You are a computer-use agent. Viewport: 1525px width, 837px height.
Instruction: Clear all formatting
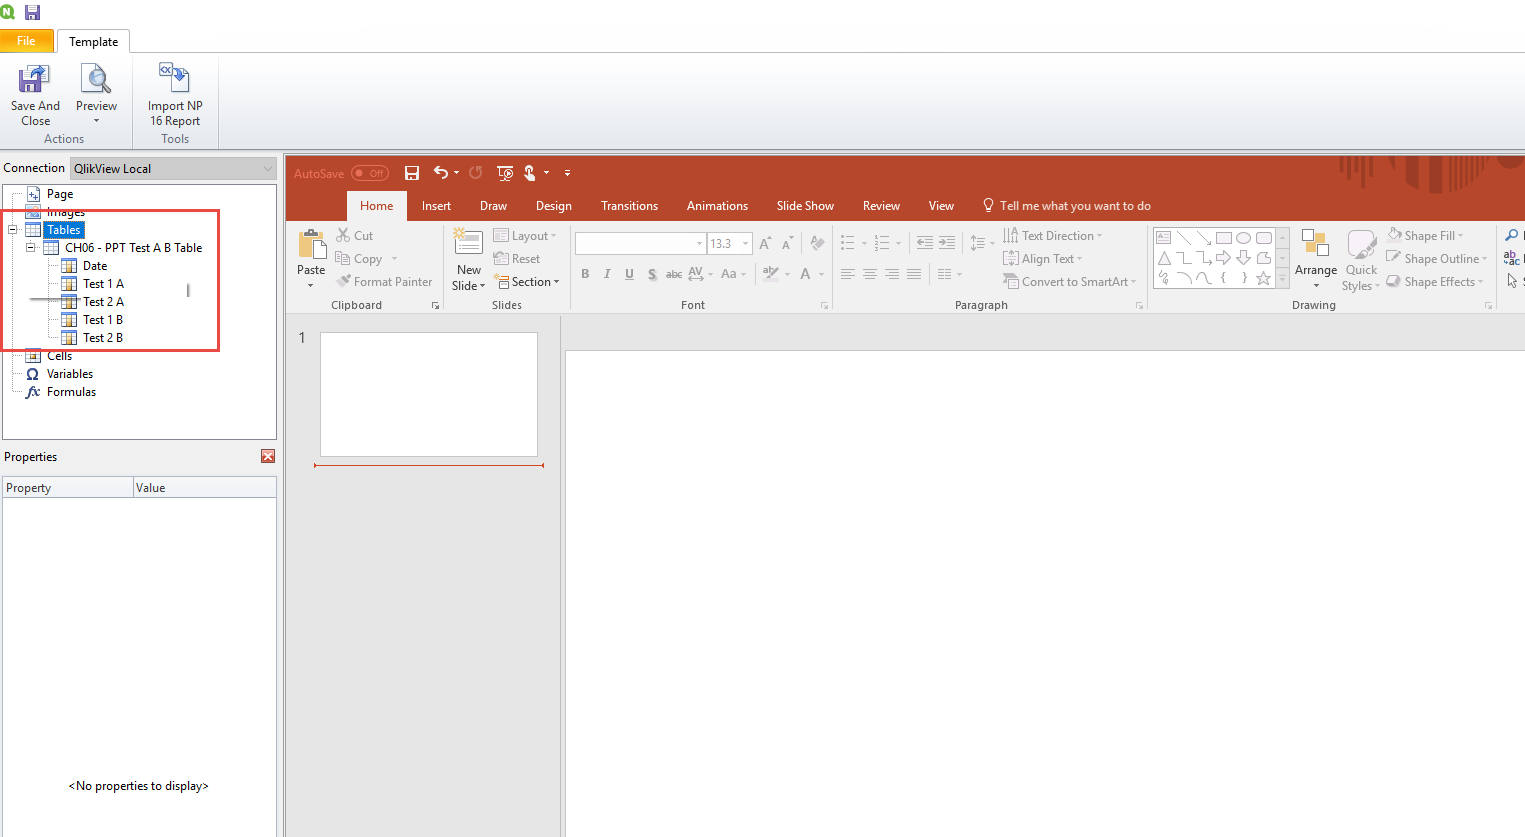pos(818,243)
